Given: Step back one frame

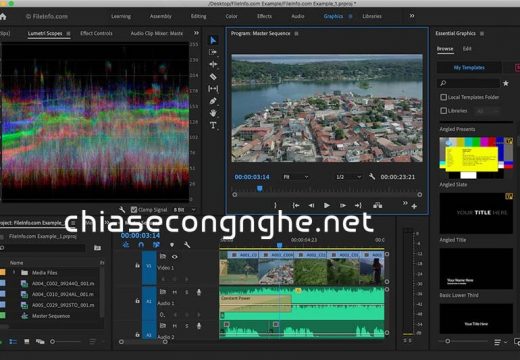Looking at the screenshot, I should click(311, 205).
